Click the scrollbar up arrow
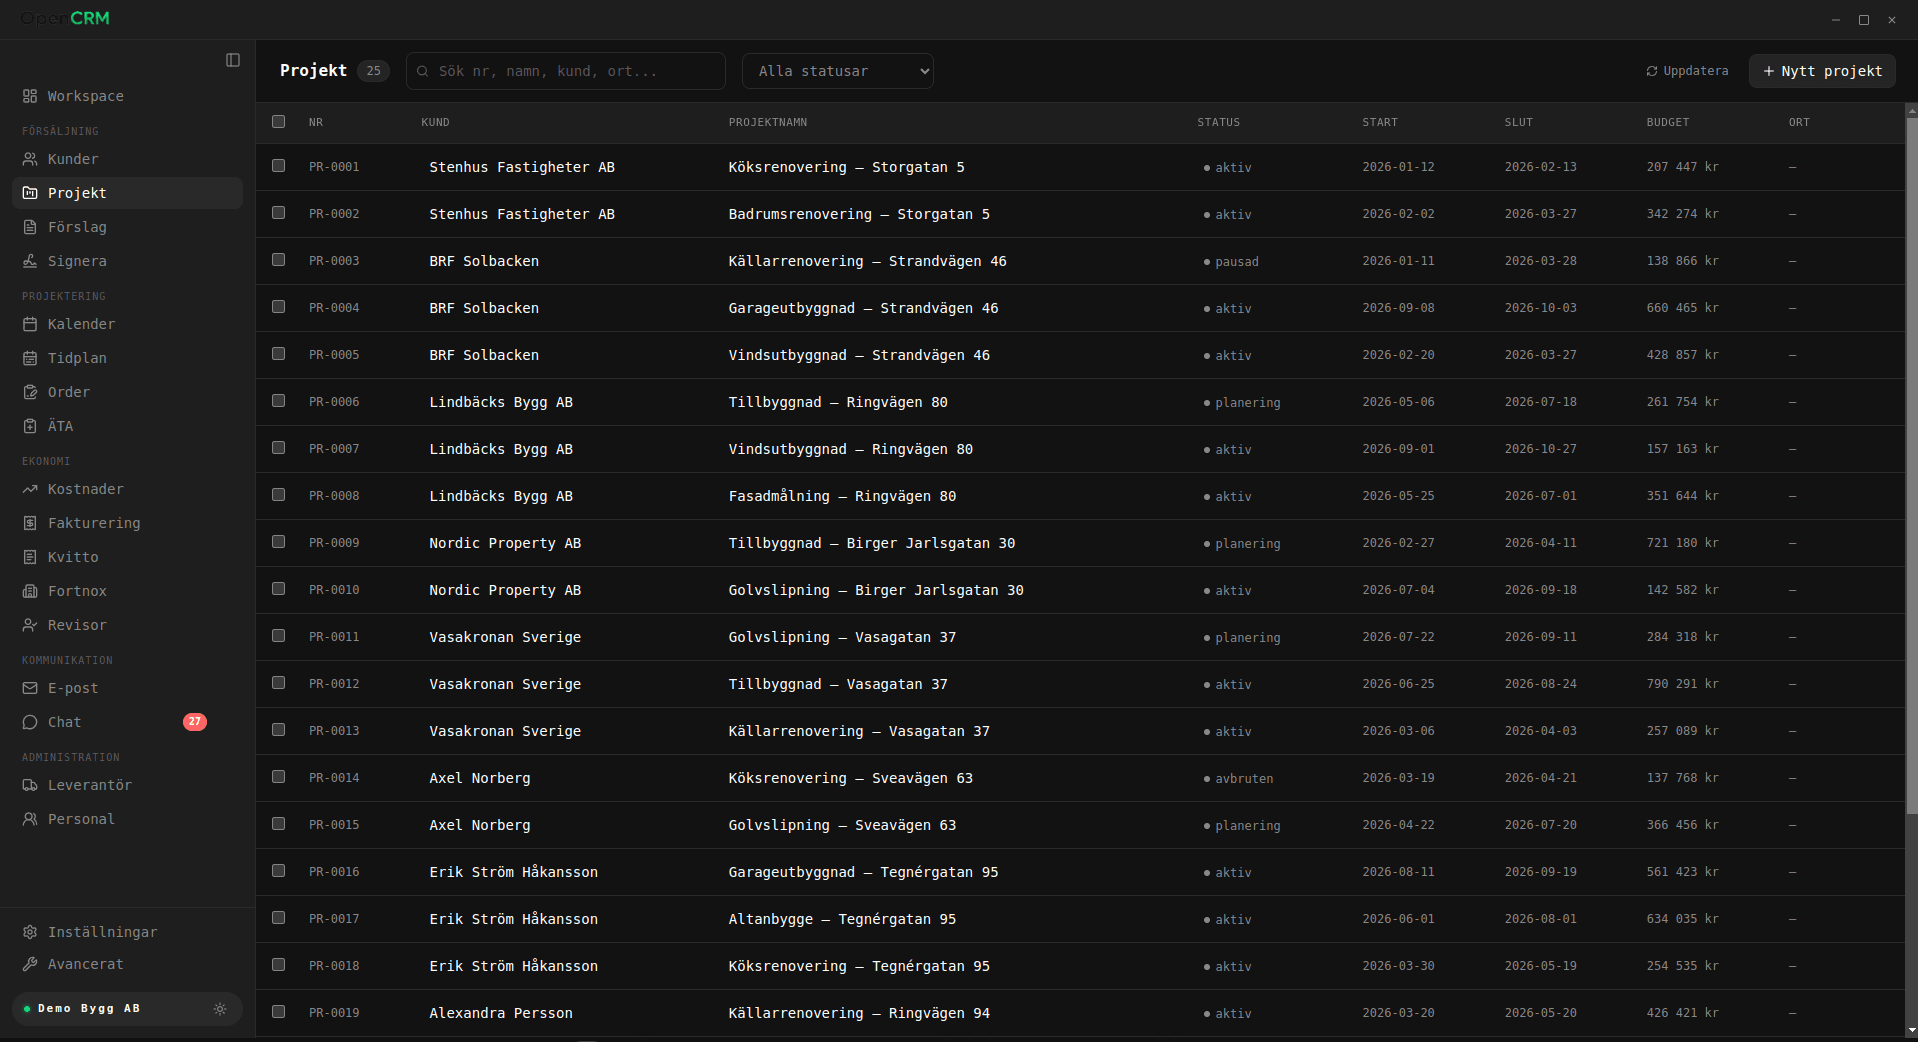The height and width of the screenshot is (1042, 1918). click(1911, 110)
